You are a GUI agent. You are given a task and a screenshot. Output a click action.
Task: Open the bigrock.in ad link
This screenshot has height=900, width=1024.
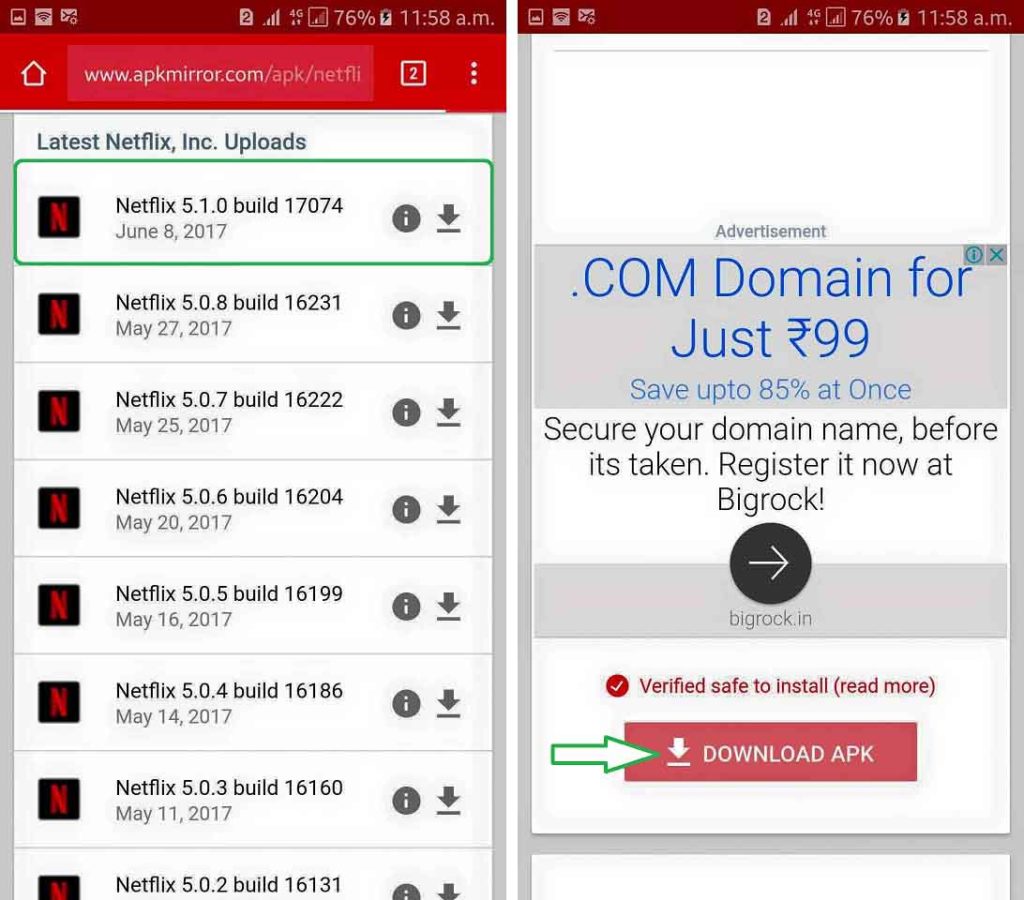click(x=771, y=619)
